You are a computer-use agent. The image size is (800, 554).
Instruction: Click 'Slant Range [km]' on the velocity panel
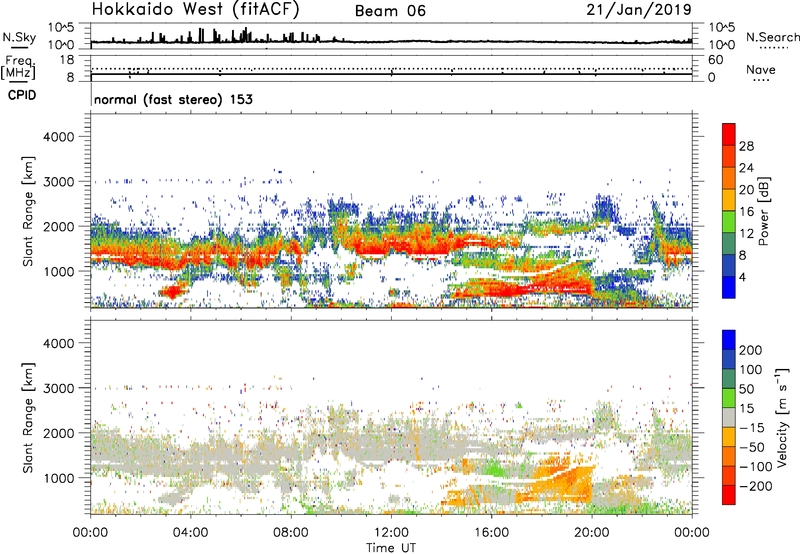[28, 418]
